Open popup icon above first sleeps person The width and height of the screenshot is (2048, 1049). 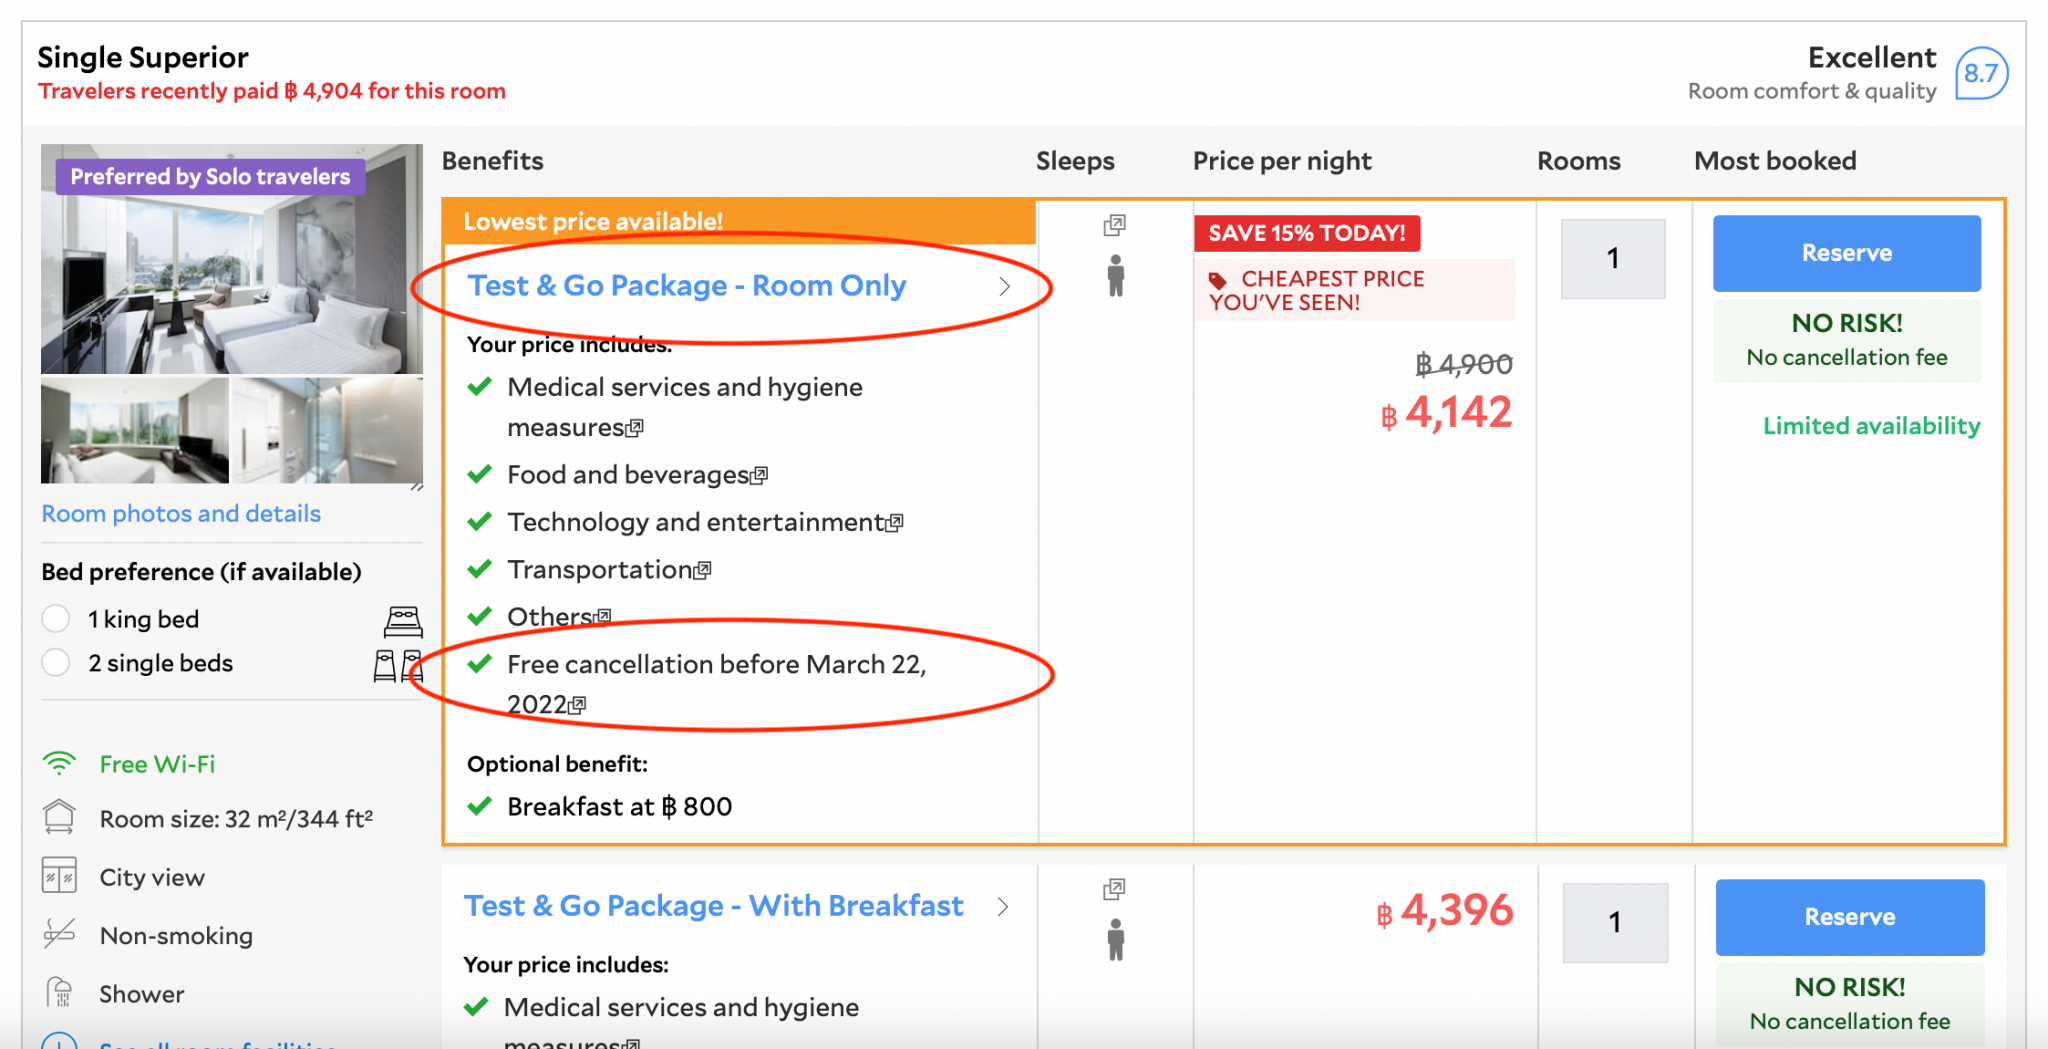click(x=1114, y=226)
